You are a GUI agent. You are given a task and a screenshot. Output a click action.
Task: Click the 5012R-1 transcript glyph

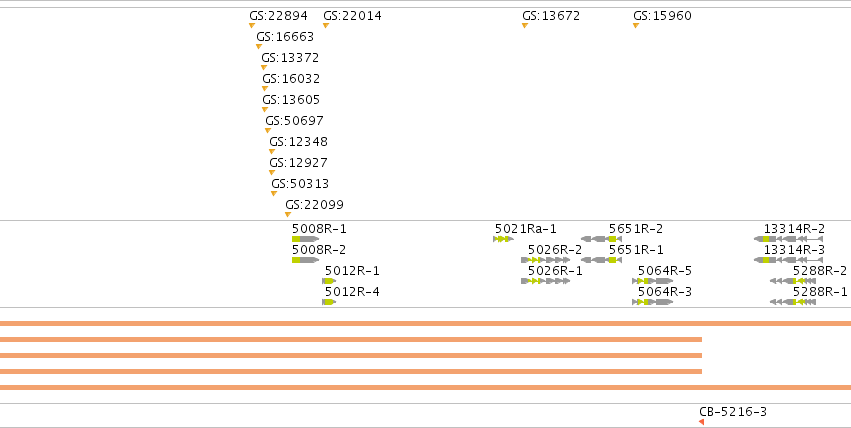pyautogui.click(x=329, y=281)
